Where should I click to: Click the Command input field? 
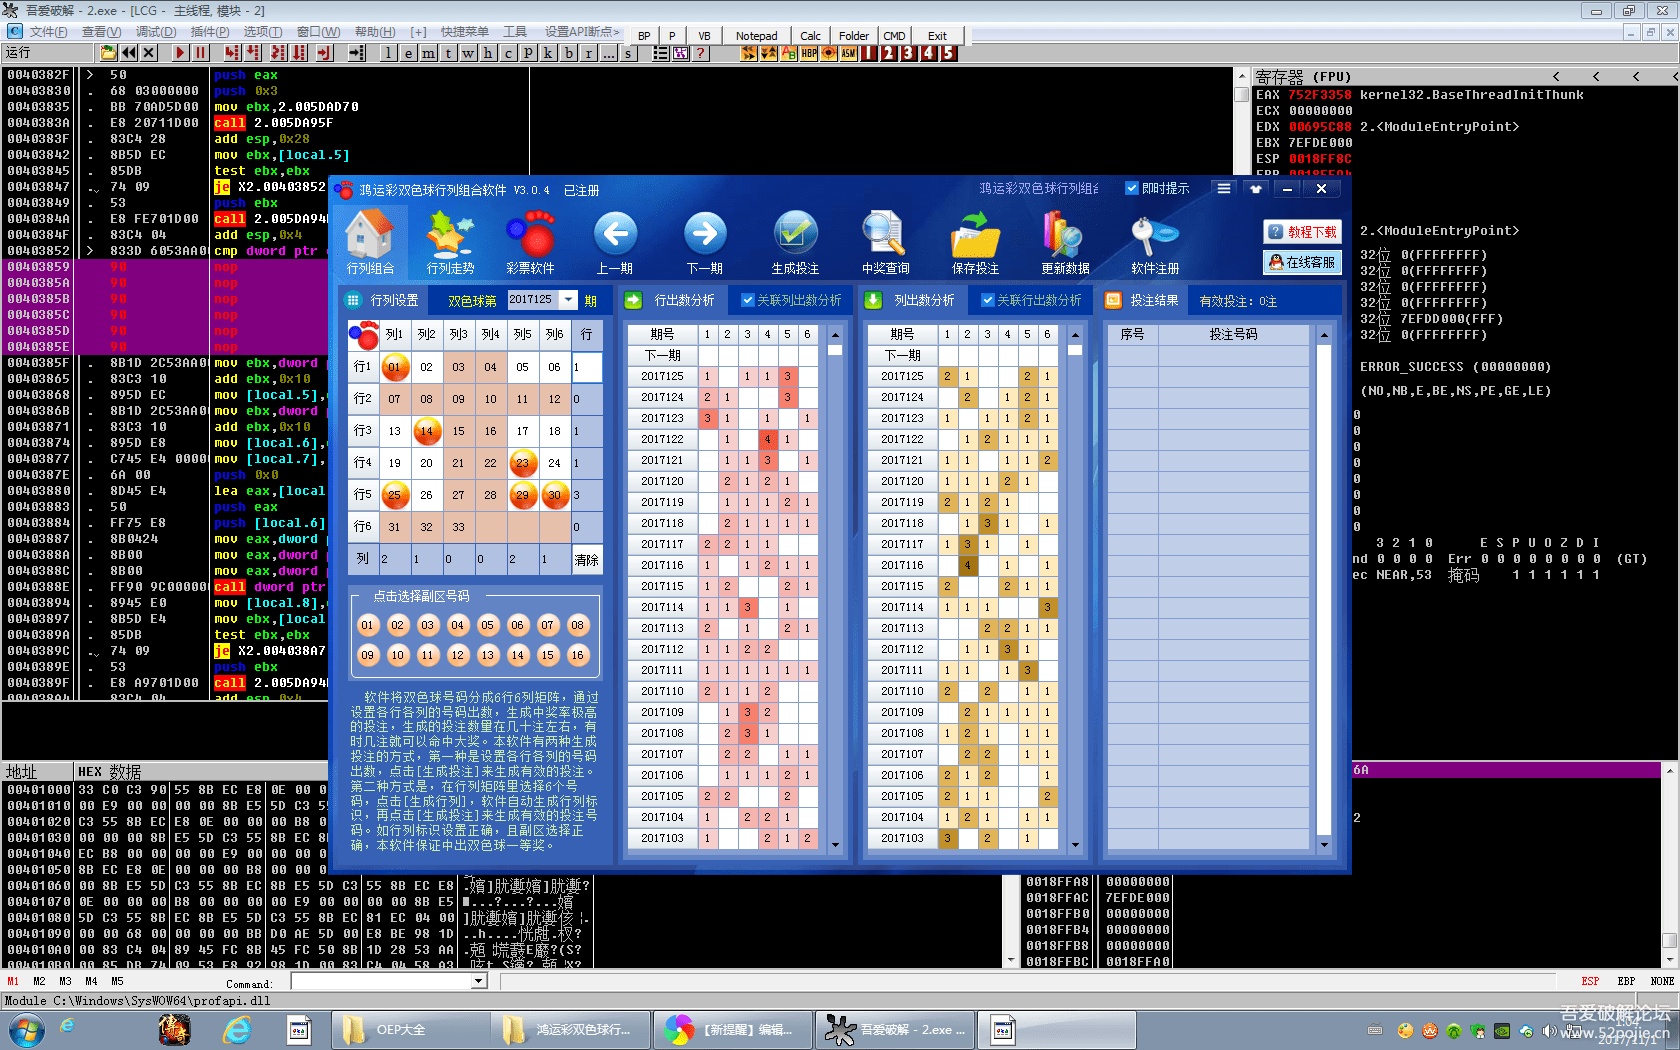click(382, 981)
